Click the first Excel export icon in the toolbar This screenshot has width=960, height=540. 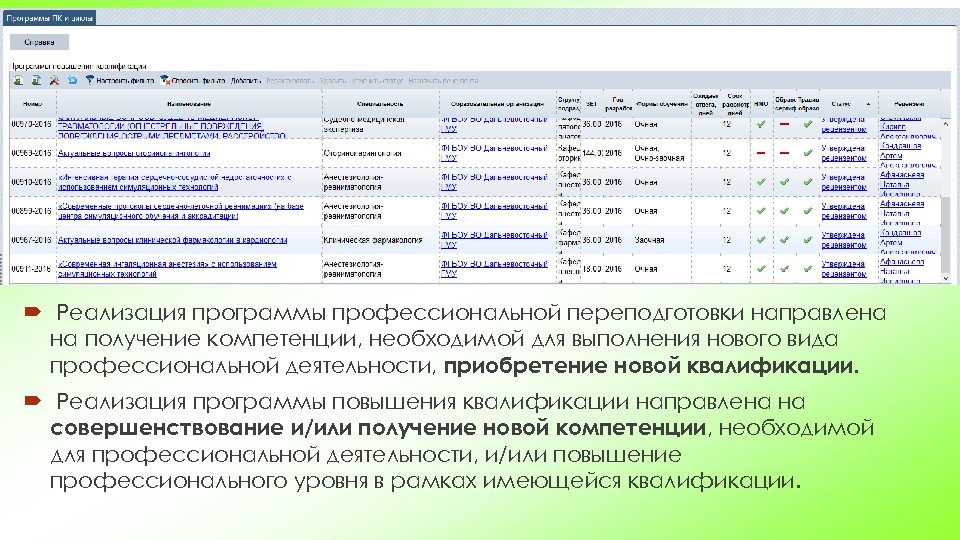tap(18, 80)
